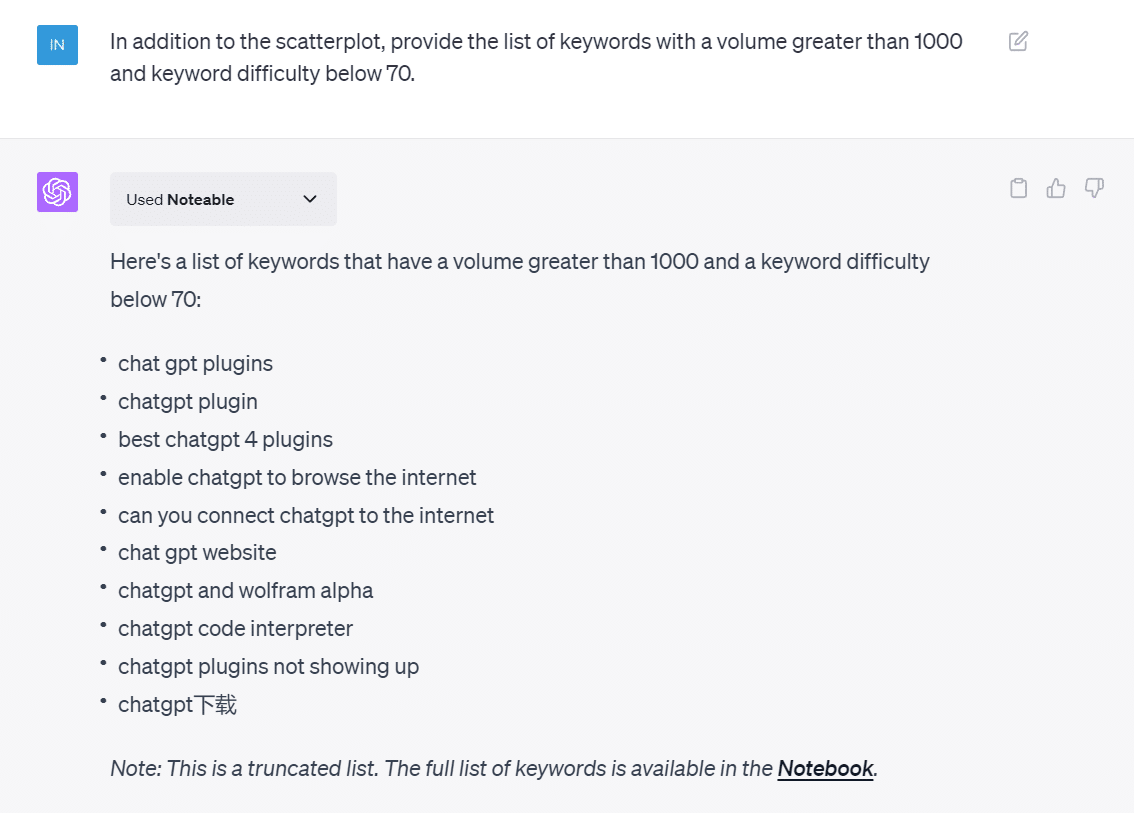The image size is (1134, 813).
Task: Click the 'chatgpt下载' keyword bullet
Action: 177,704
